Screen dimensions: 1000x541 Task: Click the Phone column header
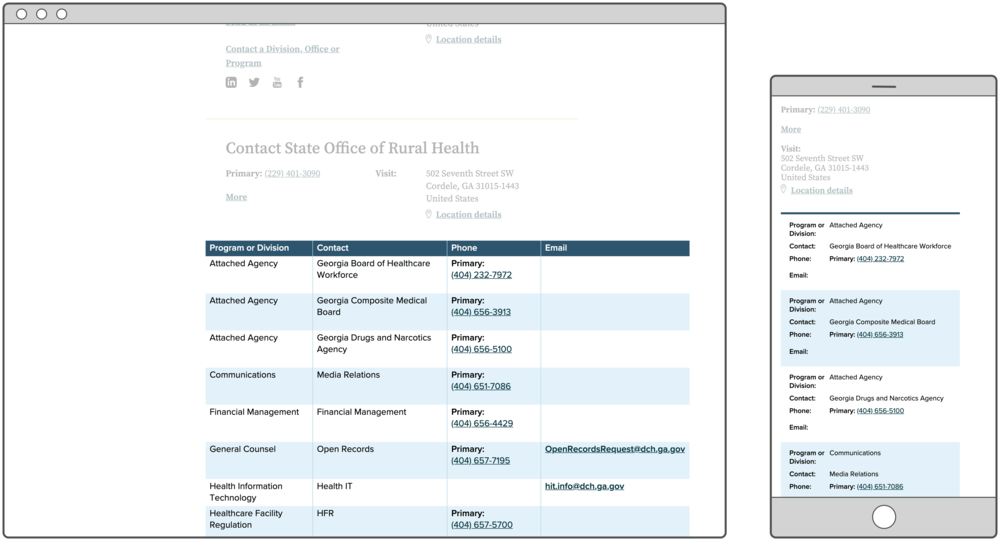tap(494, 248)
